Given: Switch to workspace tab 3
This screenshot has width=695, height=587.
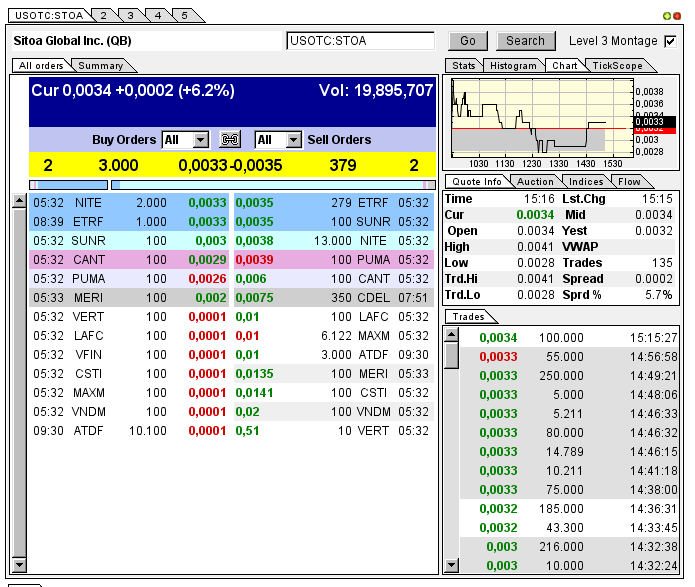Looking at the screenshot, I should [130, 16].
